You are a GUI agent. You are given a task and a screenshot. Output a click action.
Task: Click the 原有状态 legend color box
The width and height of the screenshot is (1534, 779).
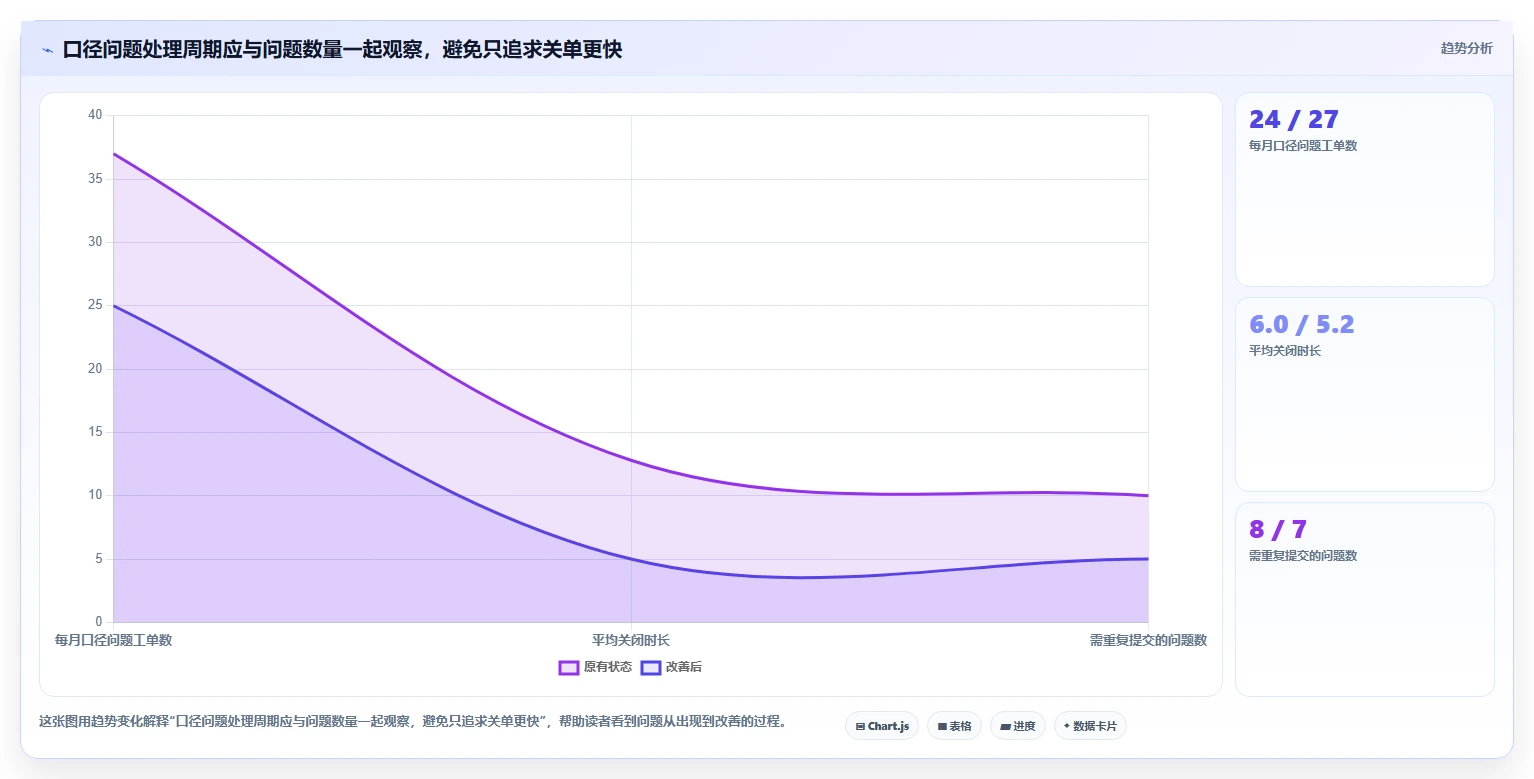(x=569, y=667)
